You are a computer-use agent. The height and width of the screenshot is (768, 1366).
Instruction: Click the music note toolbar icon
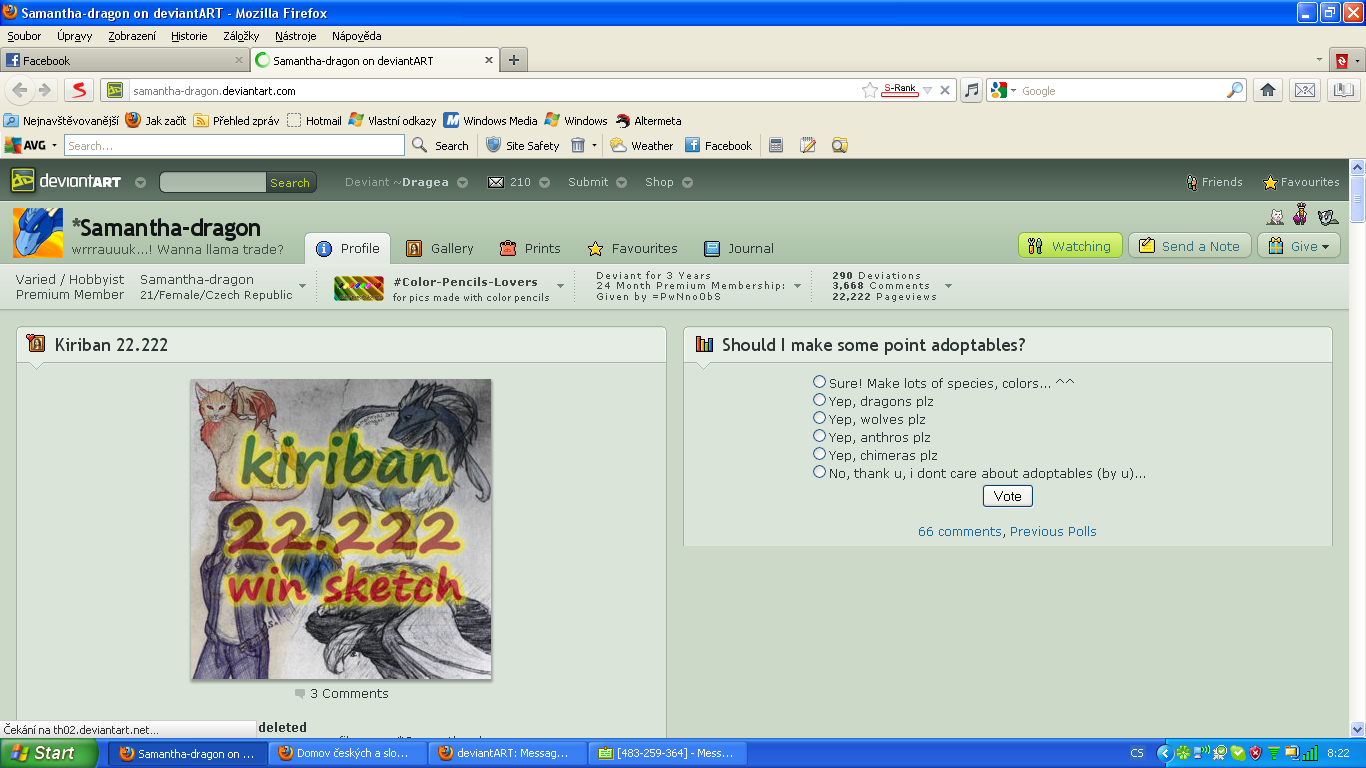971,90
